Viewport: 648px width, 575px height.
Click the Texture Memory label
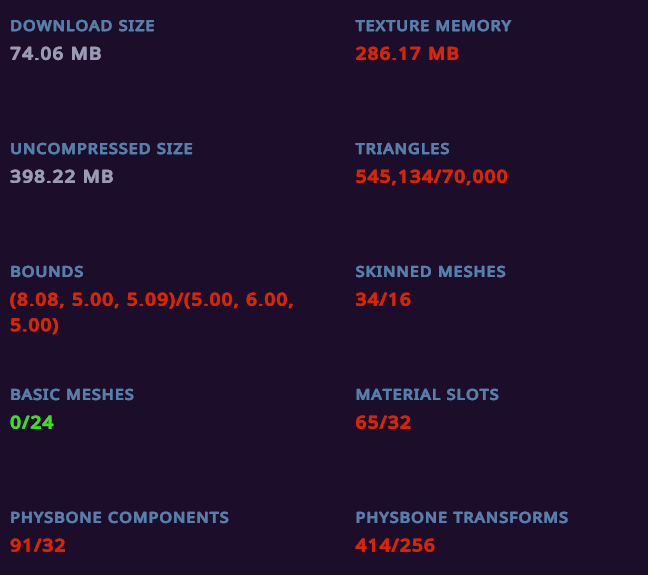(433, 26)
